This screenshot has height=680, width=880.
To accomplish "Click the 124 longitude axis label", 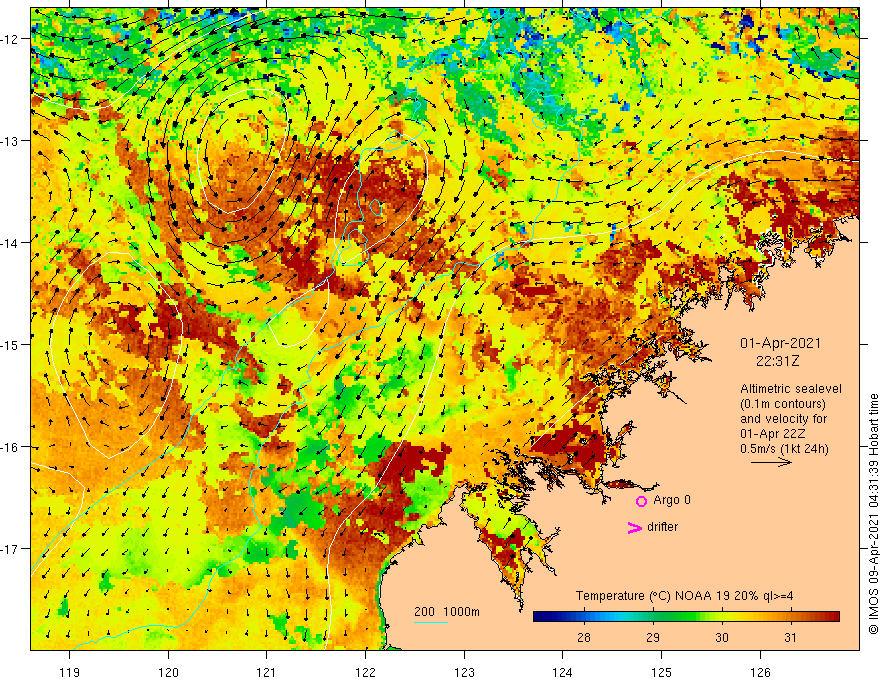I will 563,672.
